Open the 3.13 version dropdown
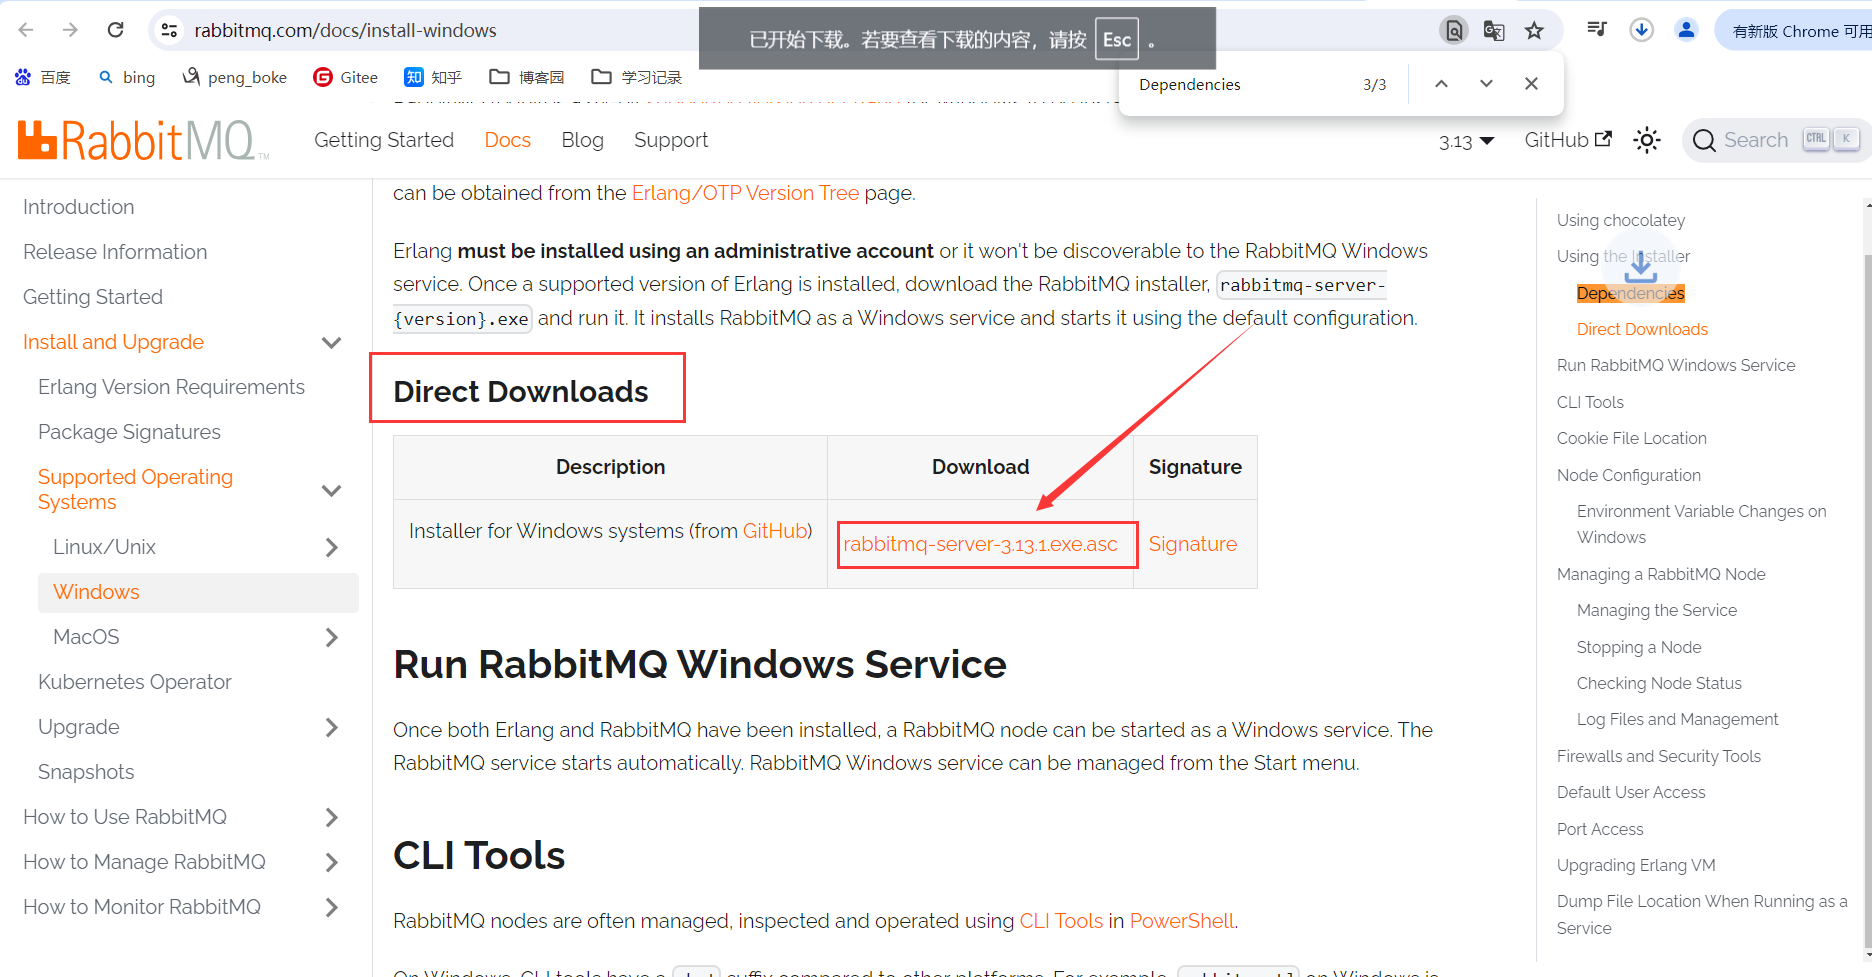 click(1466, 141)
